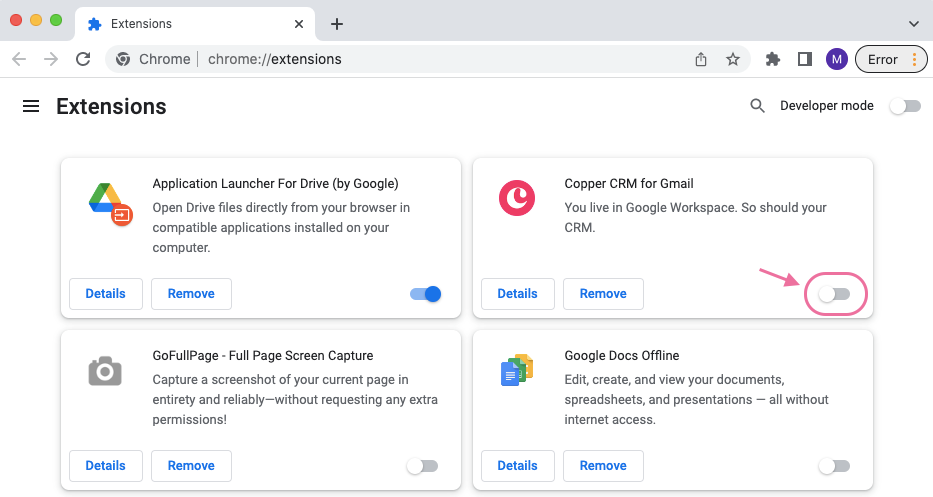This screenshot has height=497, width=933.
Task: Click the GoFullPage camera icon
Action: [105, 371]
